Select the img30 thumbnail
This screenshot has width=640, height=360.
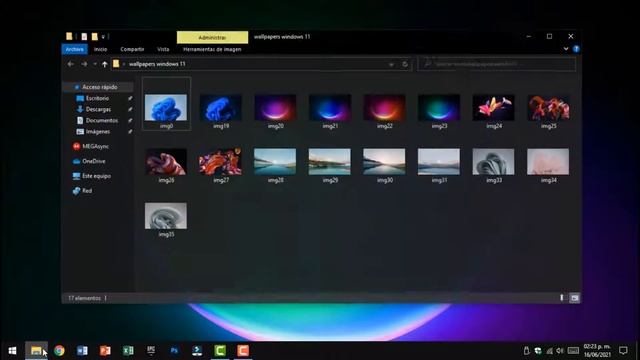(x=384, y=162)
